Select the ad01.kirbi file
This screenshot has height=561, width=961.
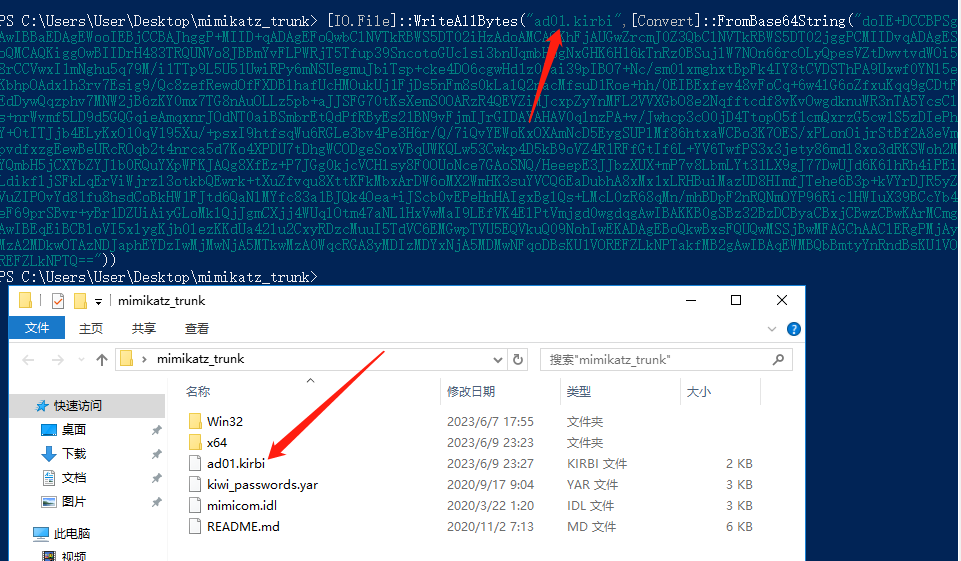click(x=236, y=463)
